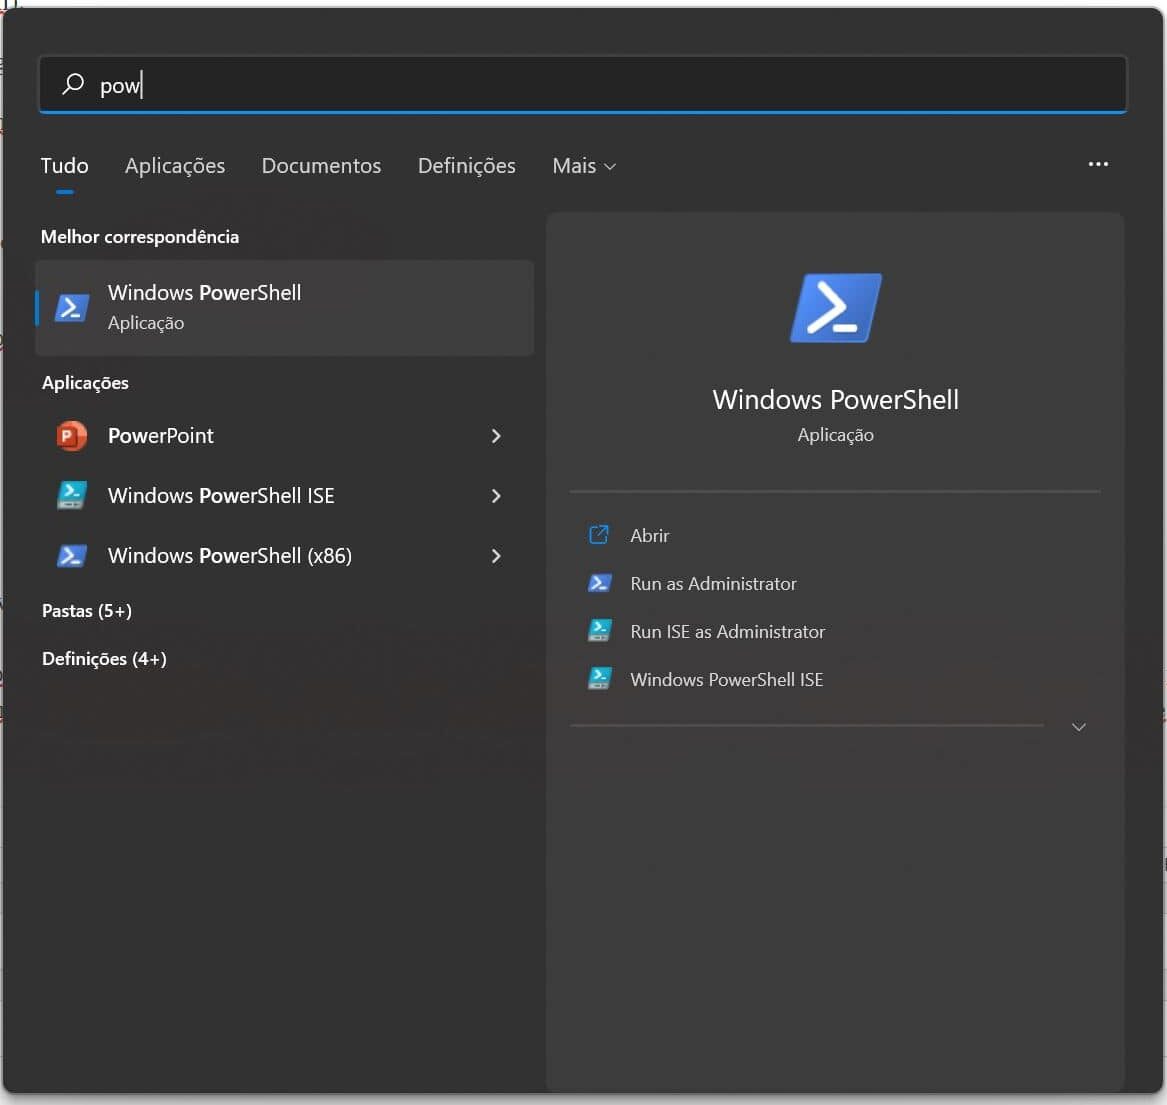
Task: Switch to the Aplicações tab
Action: point(175,166)
